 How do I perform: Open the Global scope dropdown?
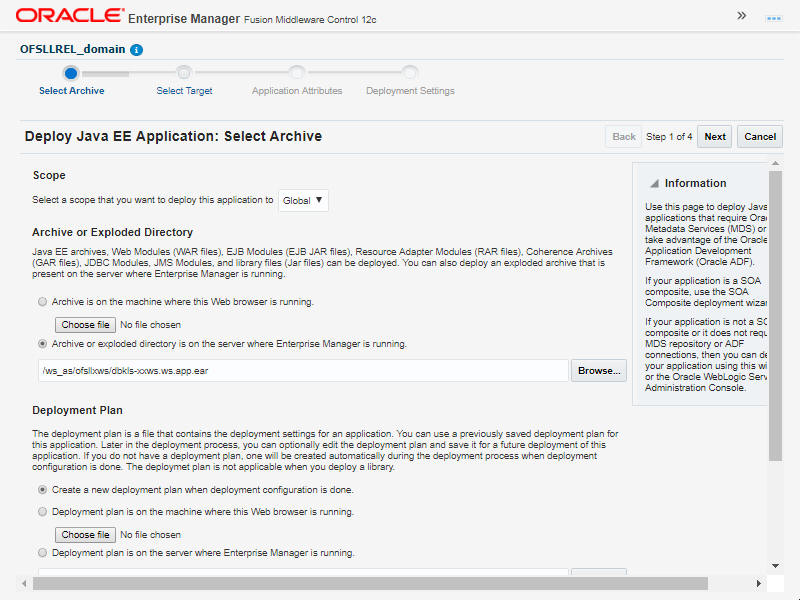(303, 201)
